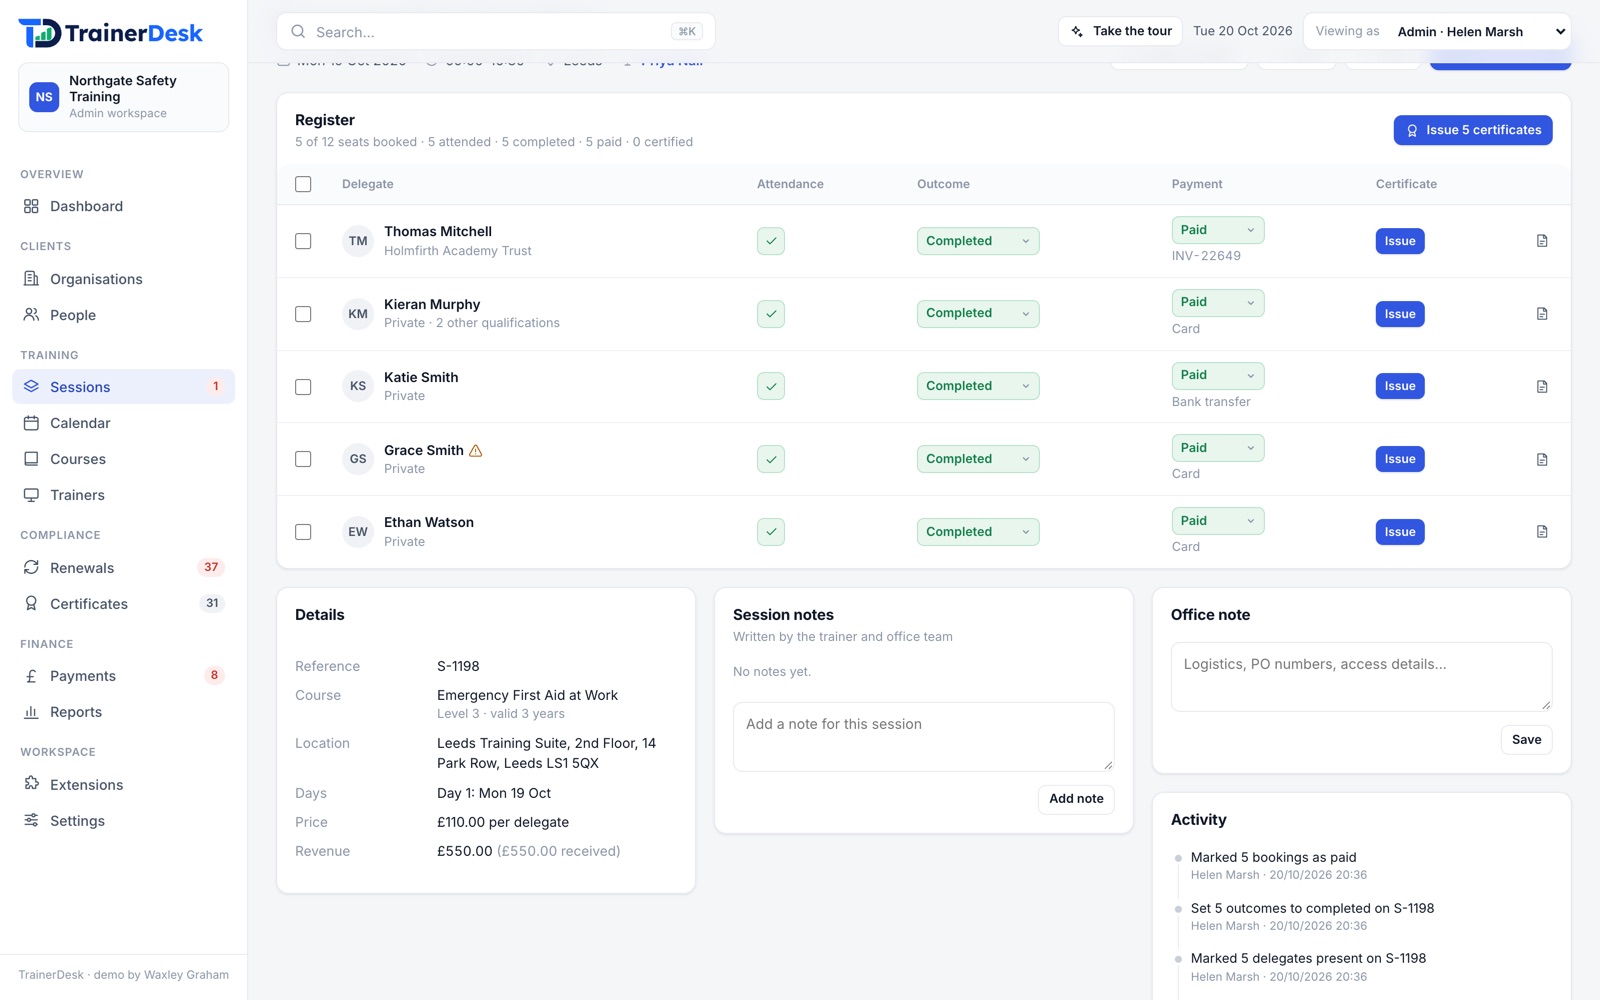The width and height of the screenshot is (1600, 1000).
Task: Click the Office note logistics textarea
Action: coord(1362,677)
